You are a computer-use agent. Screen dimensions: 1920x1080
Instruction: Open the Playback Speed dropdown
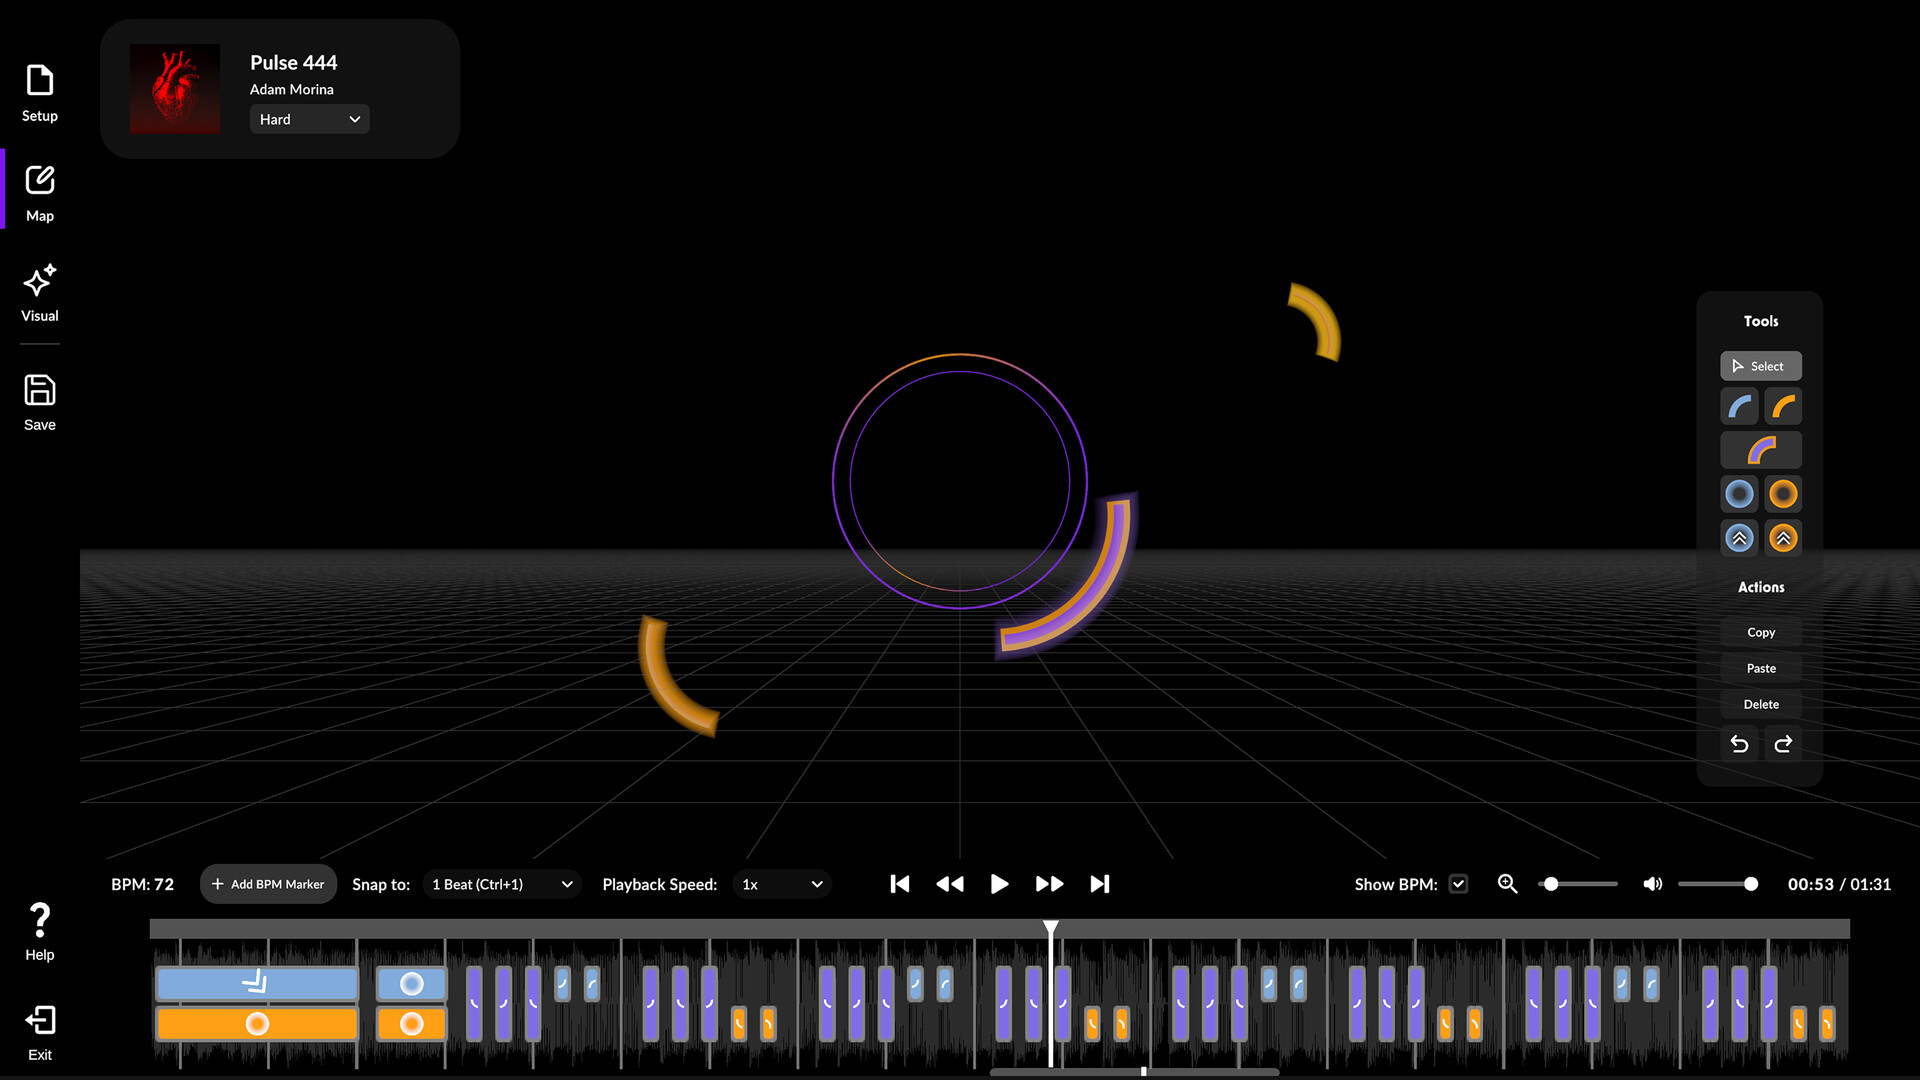pyautogui.click(x=782, y=884)
